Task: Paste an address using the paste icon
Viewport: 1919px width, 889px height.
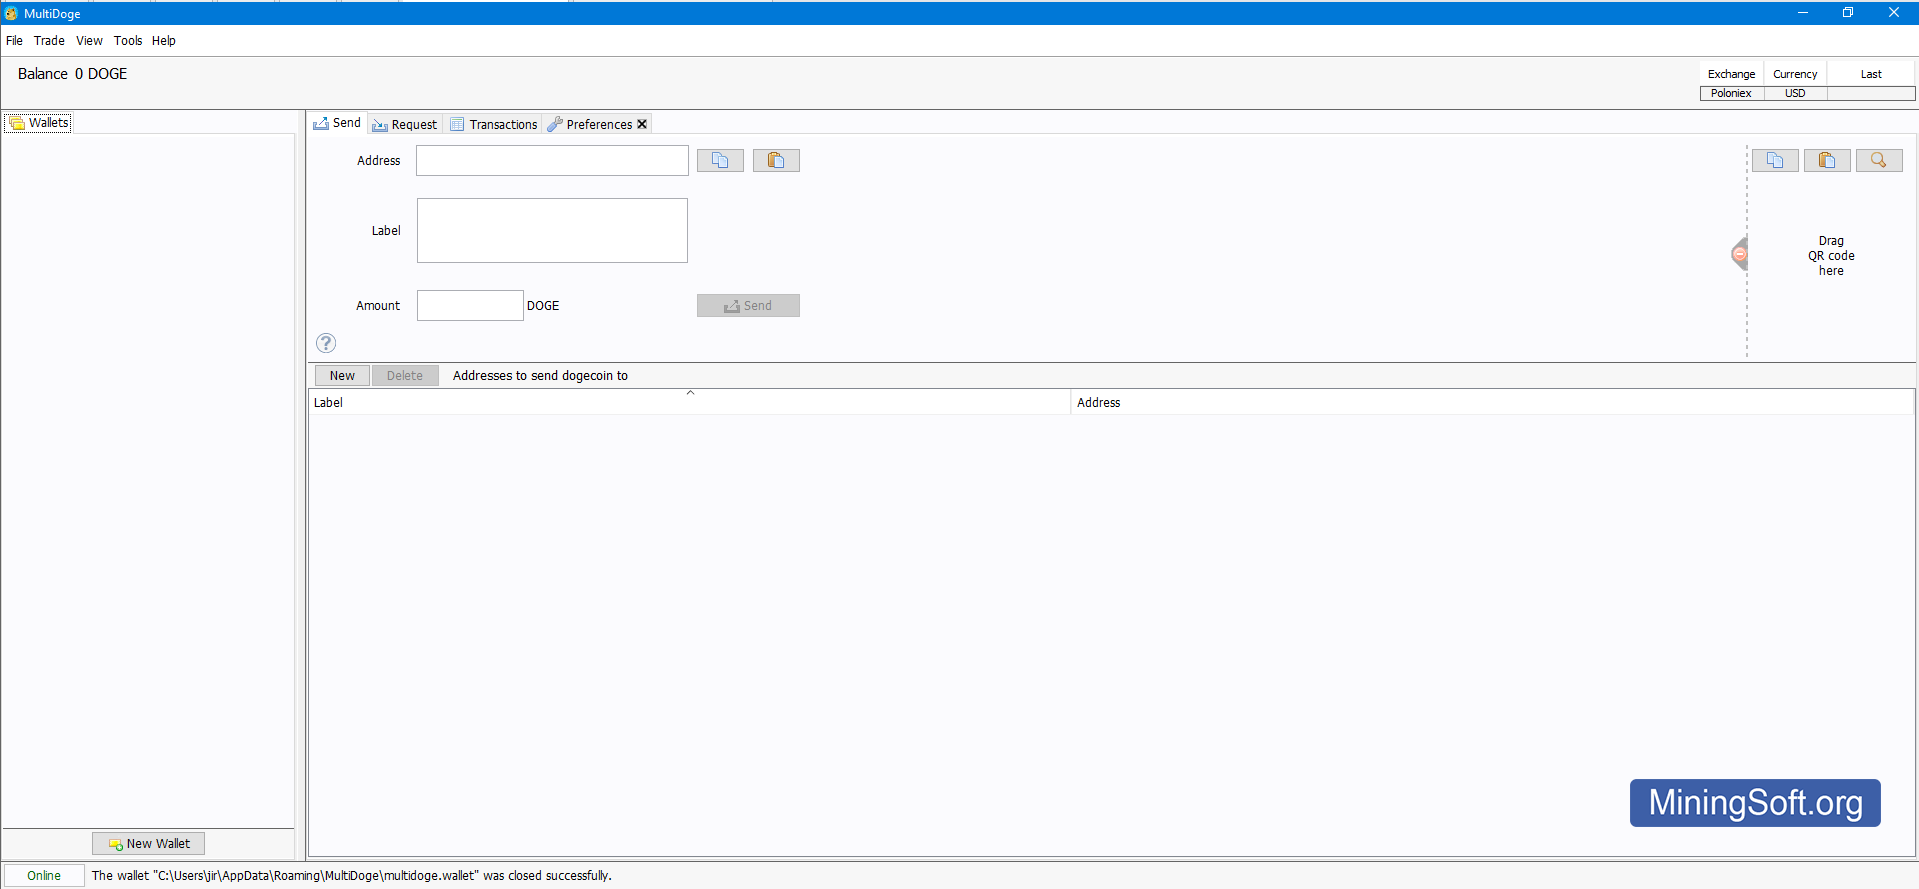Action: 776,160
